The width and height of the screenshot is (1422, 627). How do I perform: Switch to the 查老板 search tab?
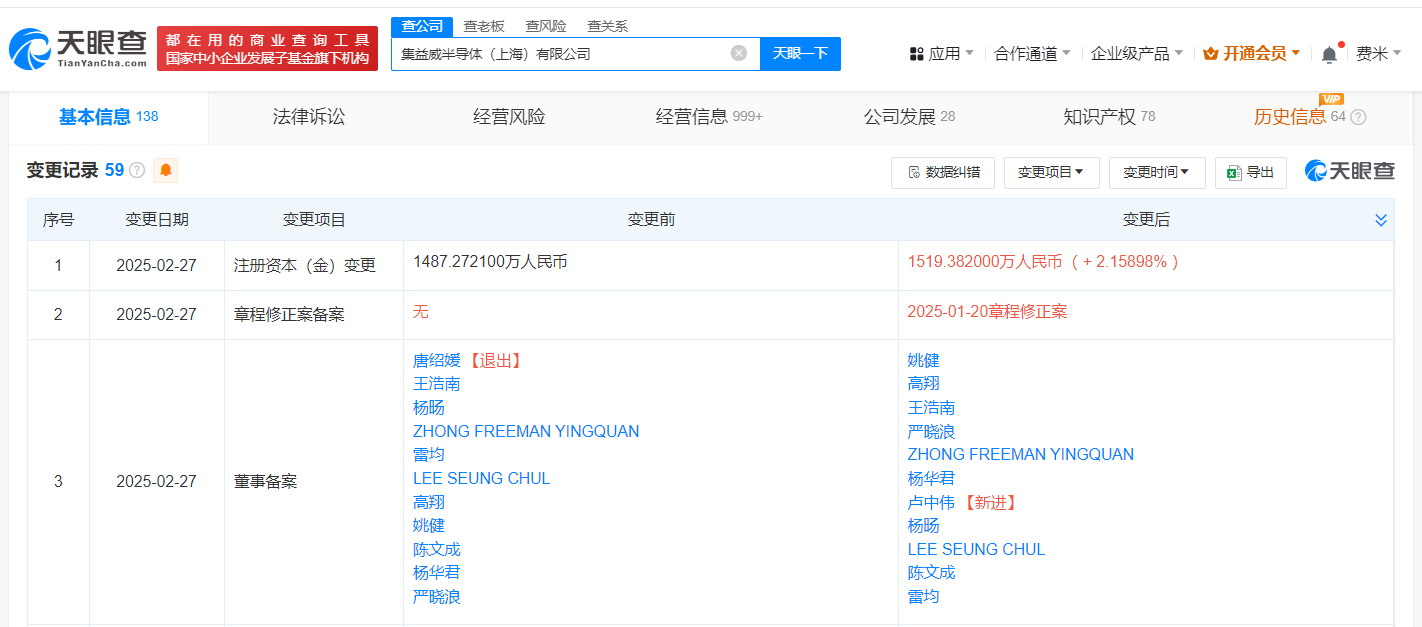click(x=484, y=26)
